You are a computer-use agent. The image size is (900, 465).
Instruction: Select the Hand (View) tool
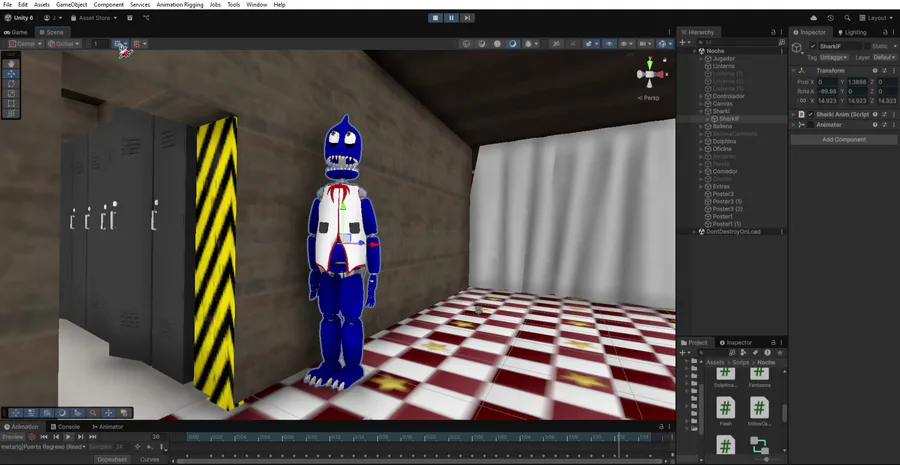(11, 64)
